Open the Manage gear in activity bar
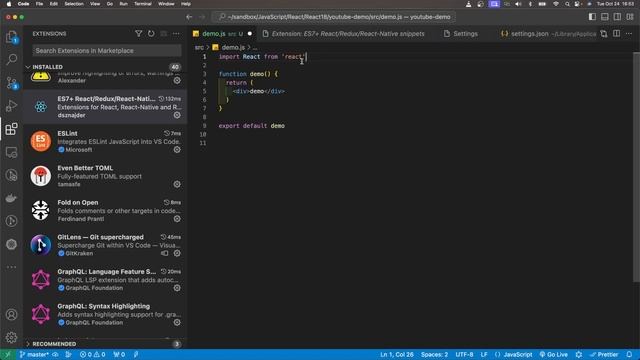 [x=11, y=337]
